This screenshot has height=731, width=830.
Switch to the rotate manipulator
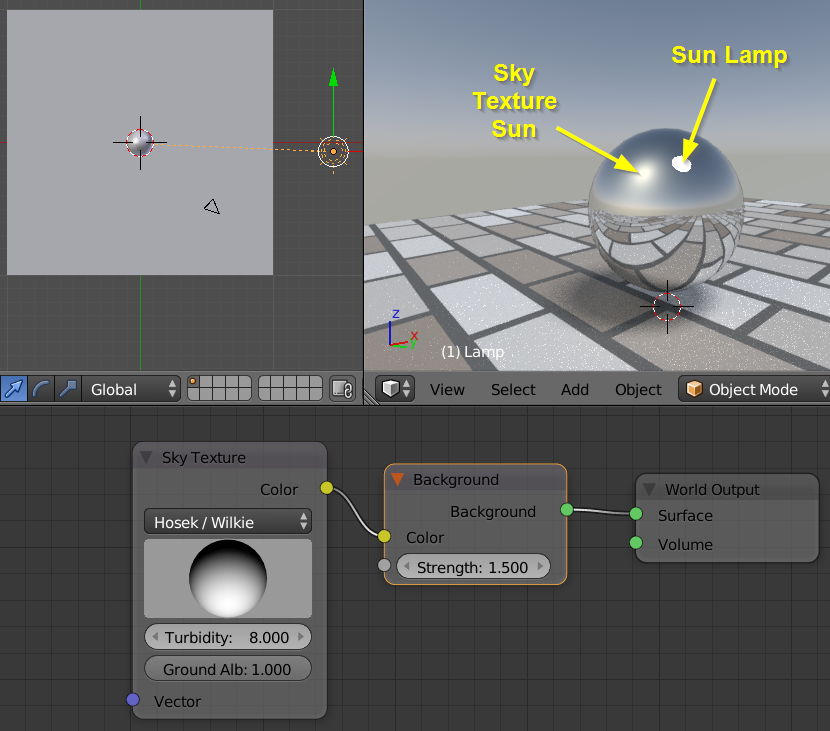pos(38,389)
